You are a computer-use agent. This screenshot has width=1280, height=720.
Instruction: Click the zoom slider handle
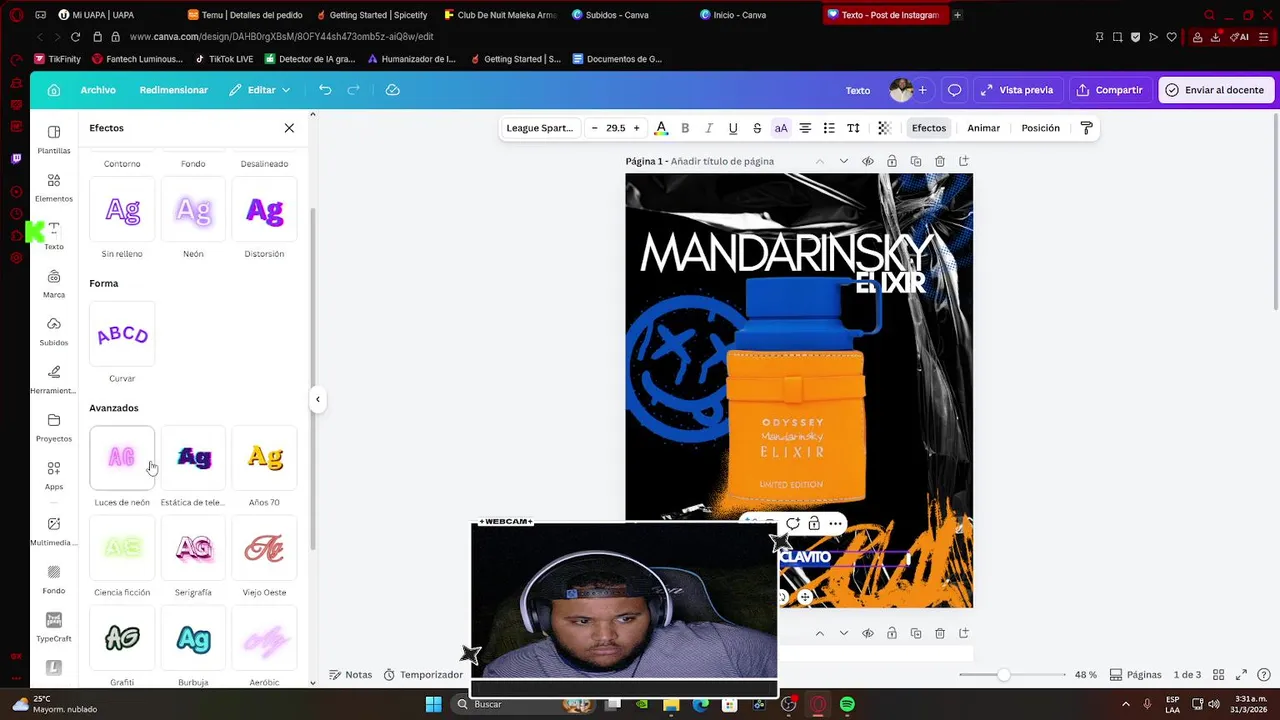click(x=1003, y=675)
